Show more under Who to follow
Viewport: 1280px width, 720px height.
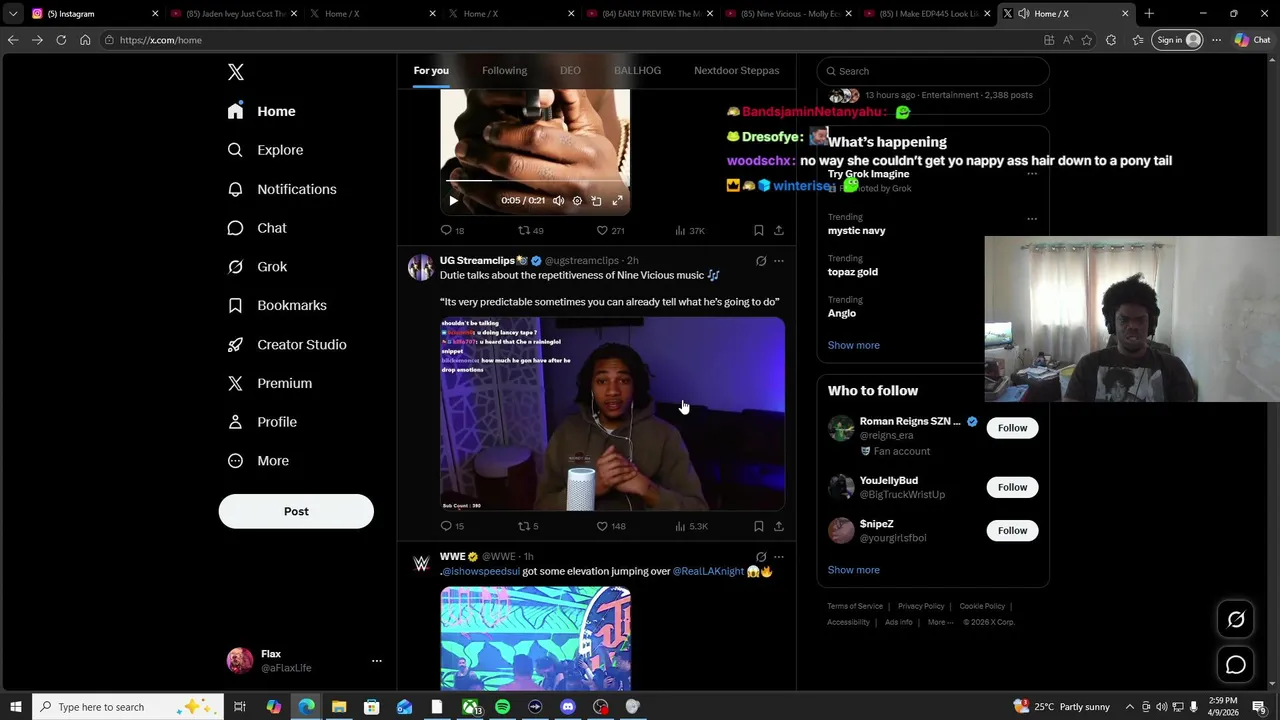[x=853, y=570]
